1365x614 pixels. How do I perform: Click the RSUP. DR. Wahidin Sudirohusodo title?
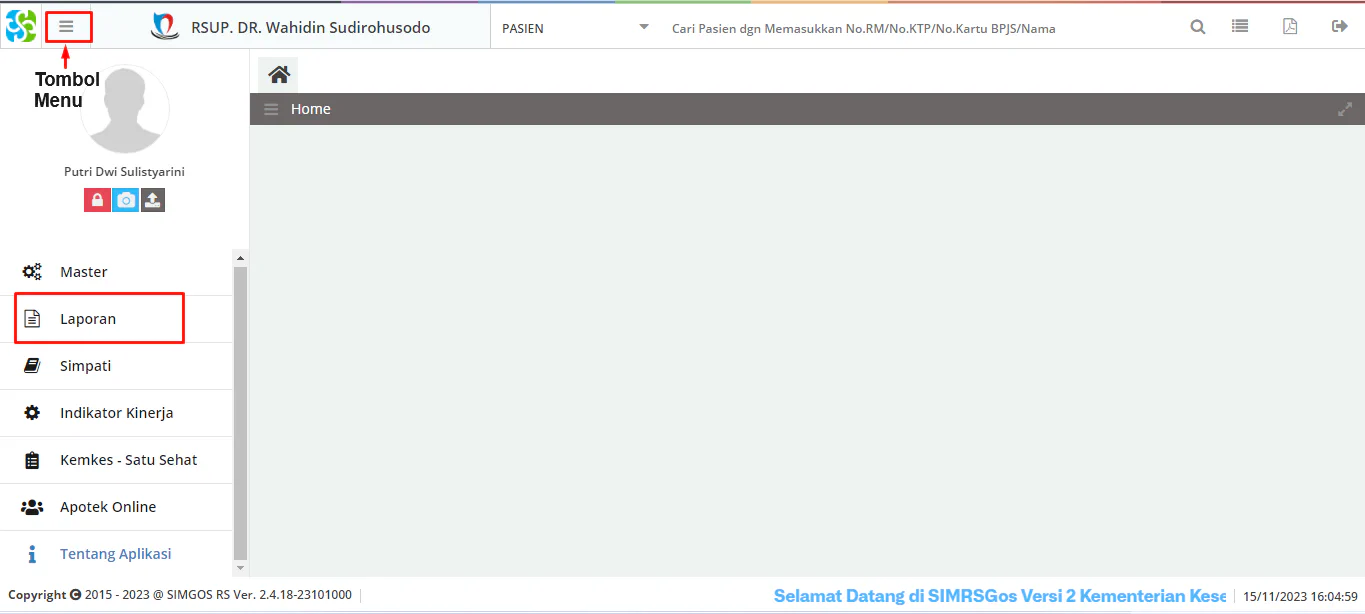pyautogui.click(x=311, y=28)
